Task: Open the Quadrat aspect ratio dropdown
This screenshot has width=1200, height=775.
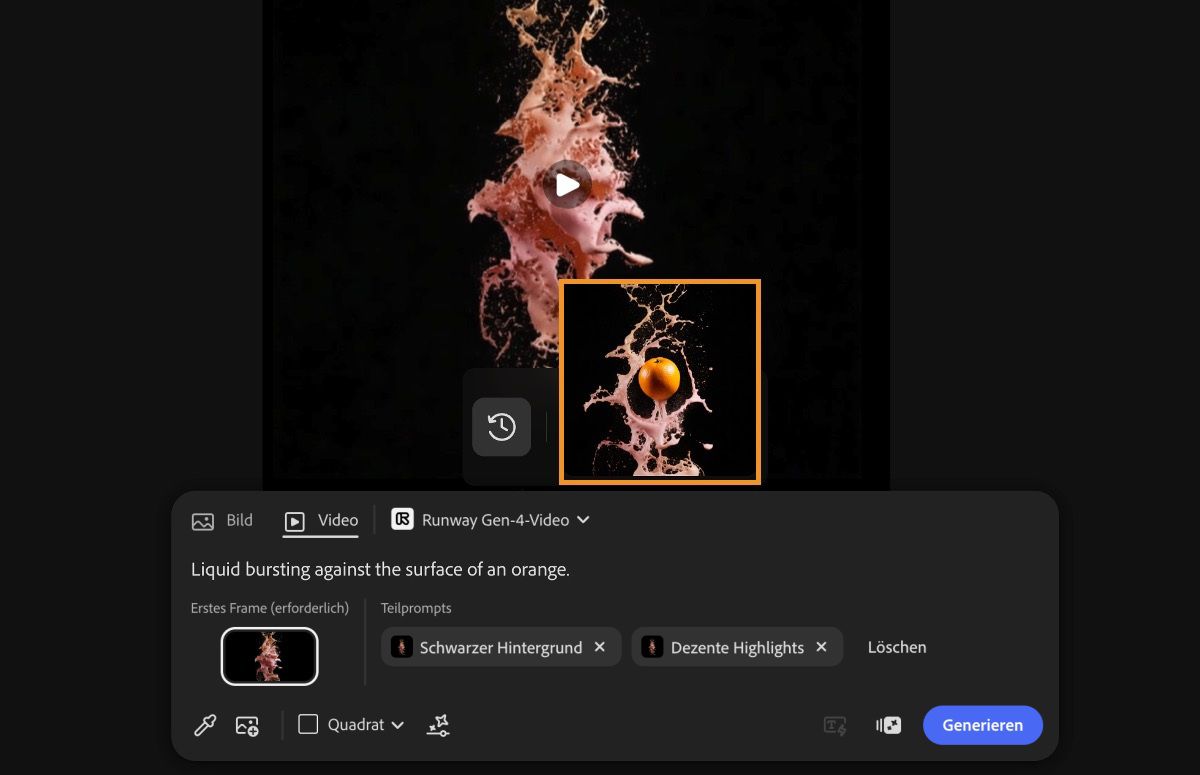Action: 352,725
